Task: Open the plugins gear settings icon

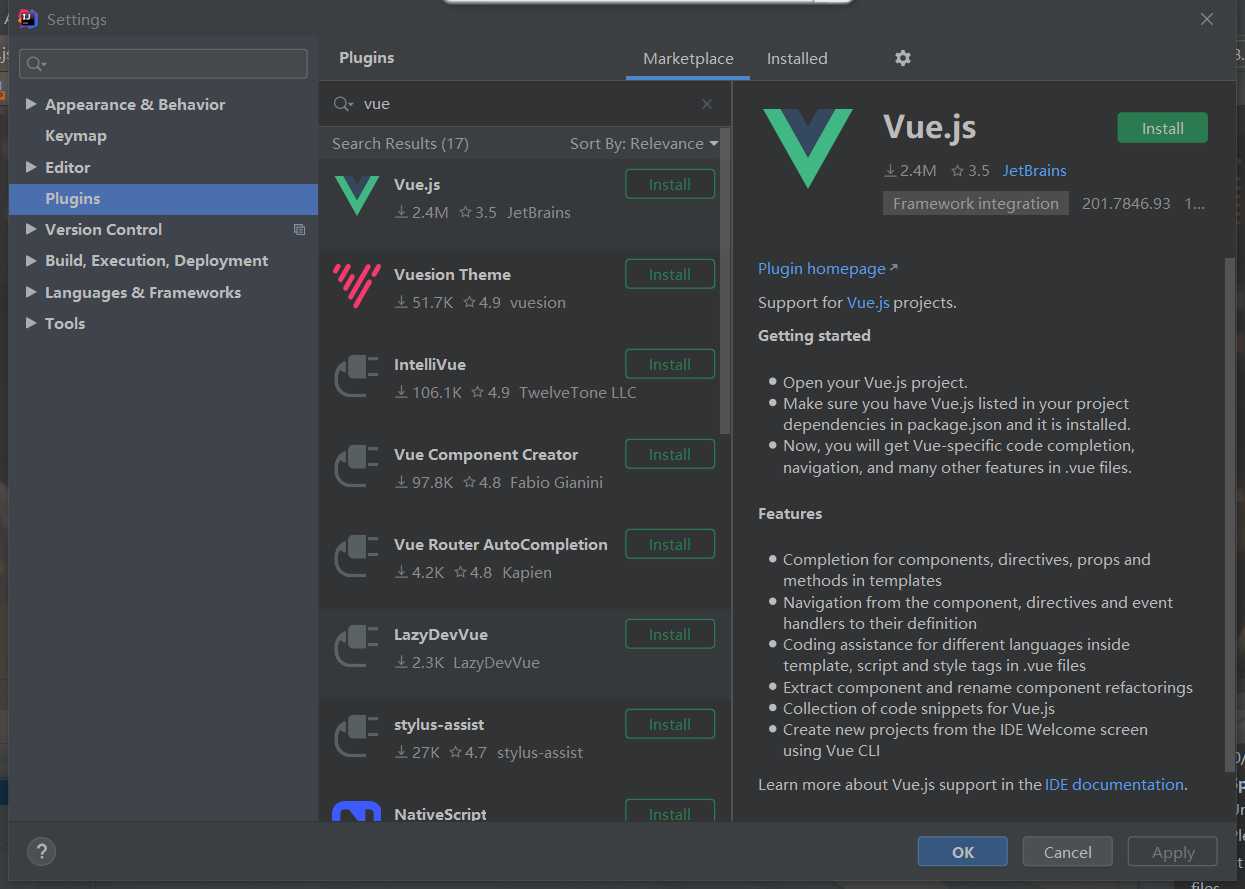Action: click(x=902, y=58)
